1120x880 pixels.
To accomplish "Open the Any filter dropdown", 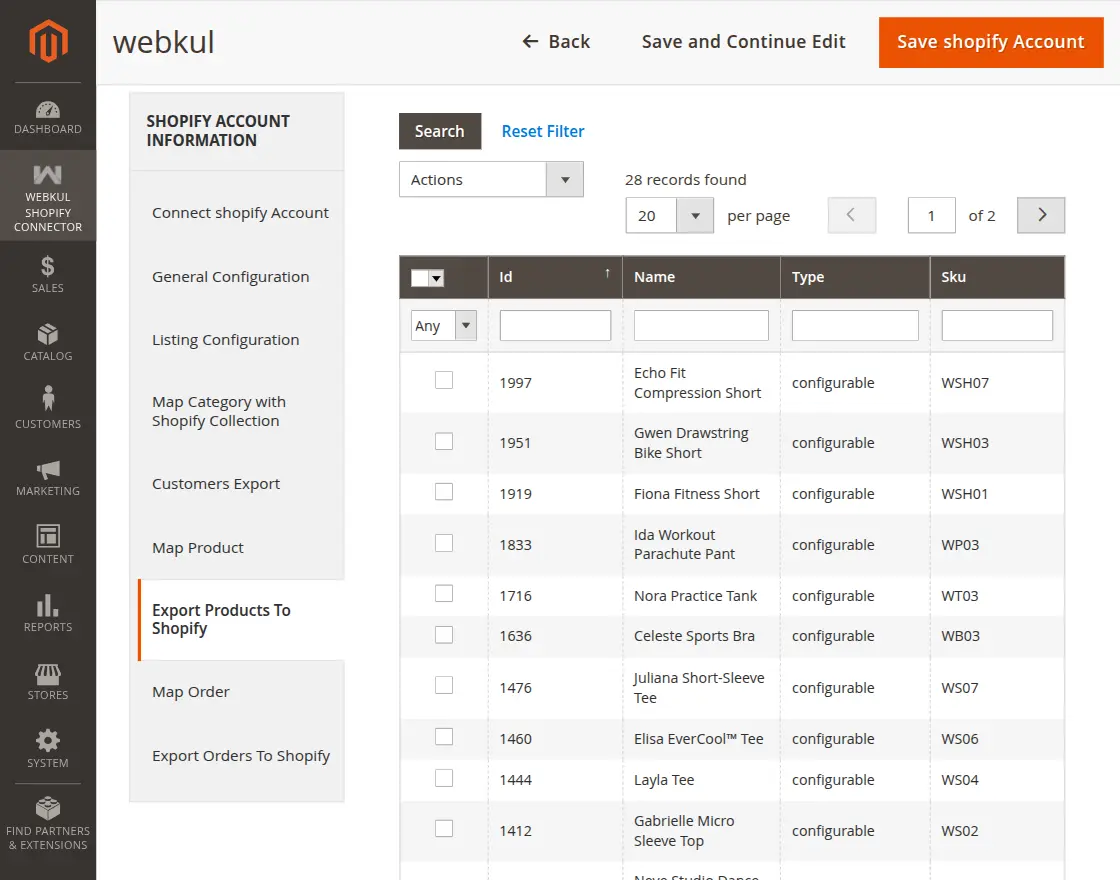I will click(x=444, y=326).
